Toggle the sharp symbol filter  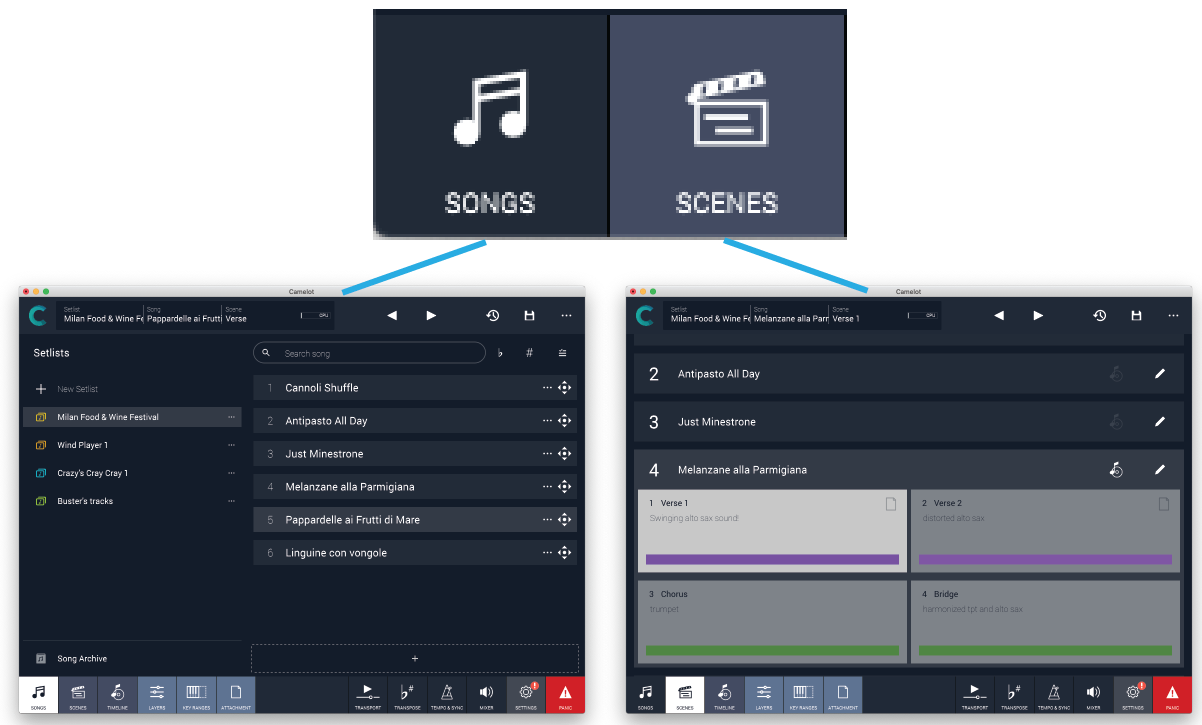529,352
